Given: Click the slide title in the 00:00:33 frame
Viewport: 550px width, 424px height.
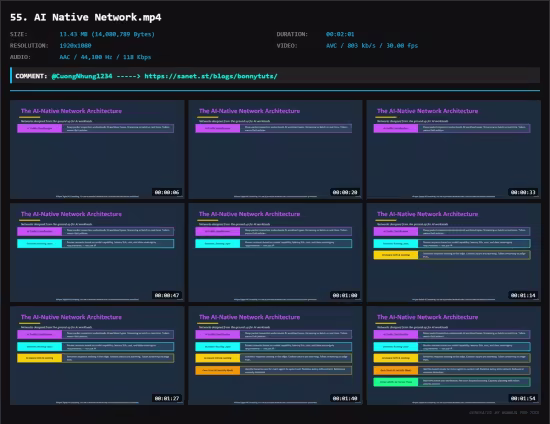Looking at the screenshot, I should point(428,111).
